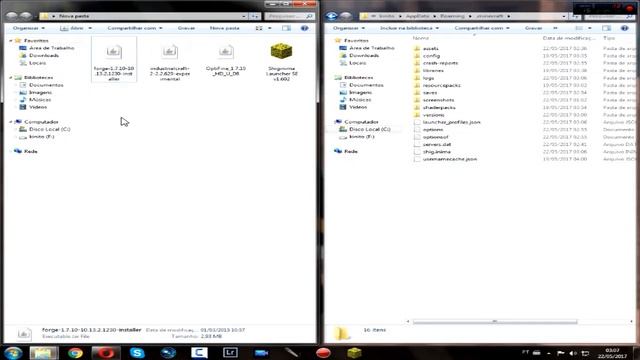Viewport: 640px width, 360px height.
Task: Open the Organizar dropdown in left window
Action: (29, 28)
